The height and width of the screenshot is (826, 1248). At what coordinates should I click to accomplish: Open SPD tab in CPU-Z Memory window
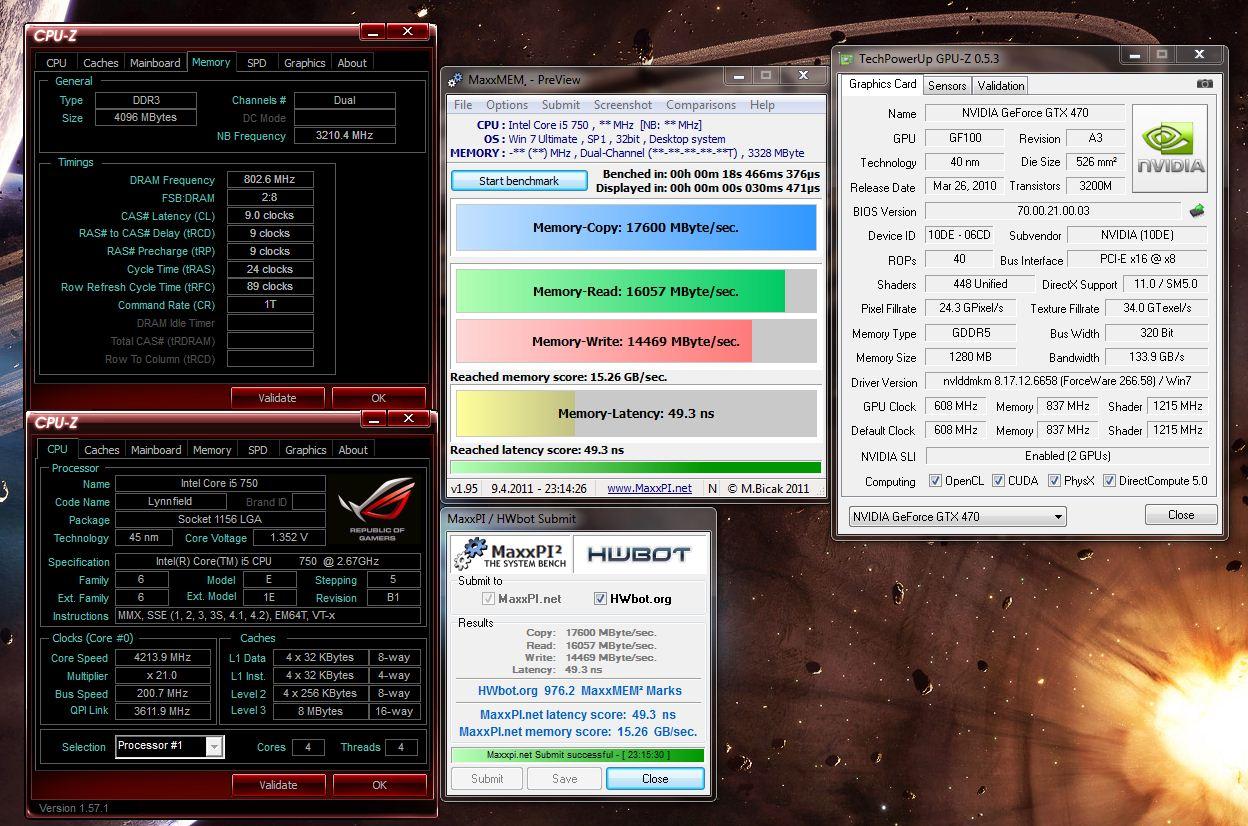click(257, 63)
